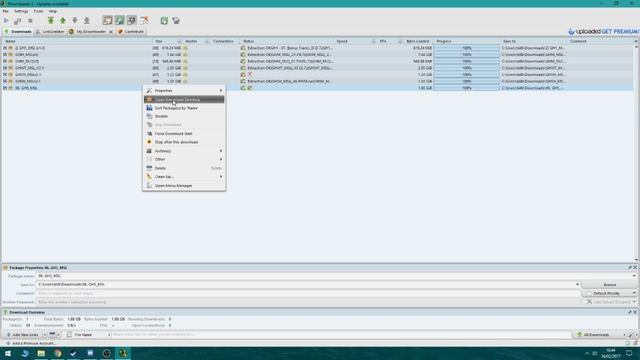Open Properties submenu in context menu

pos(184,91)
